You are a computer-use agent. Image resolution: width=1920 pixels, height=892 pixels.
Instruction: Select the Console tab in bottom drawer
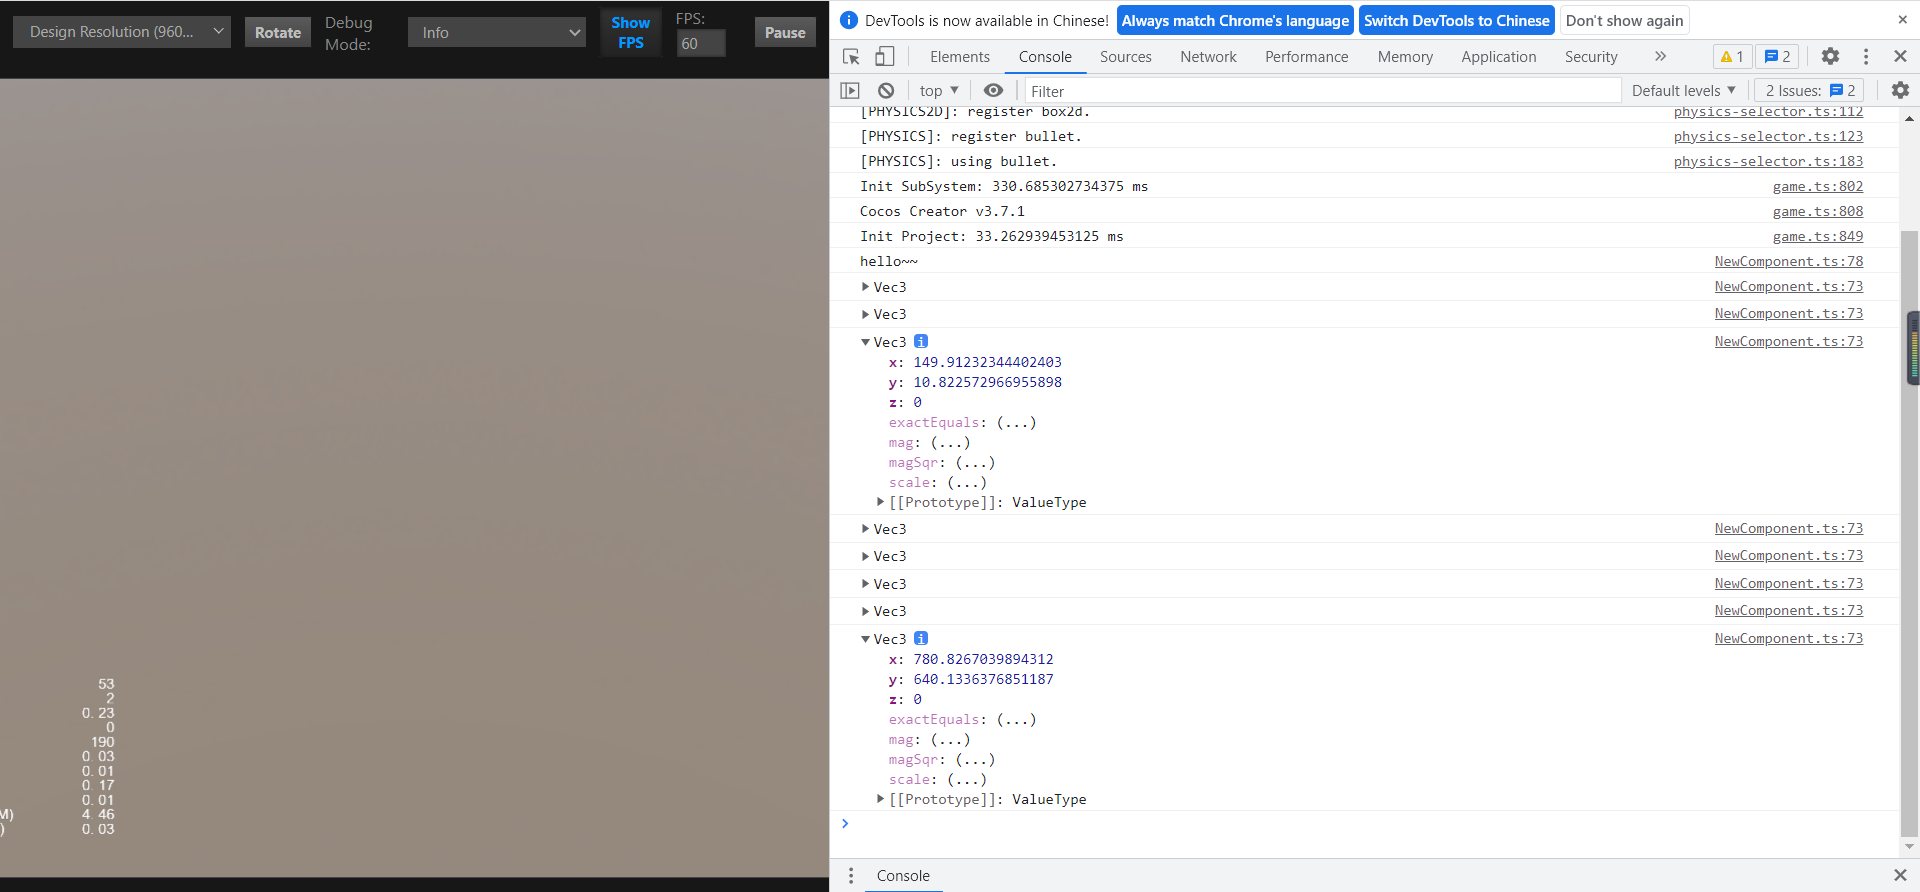(903, 876)
